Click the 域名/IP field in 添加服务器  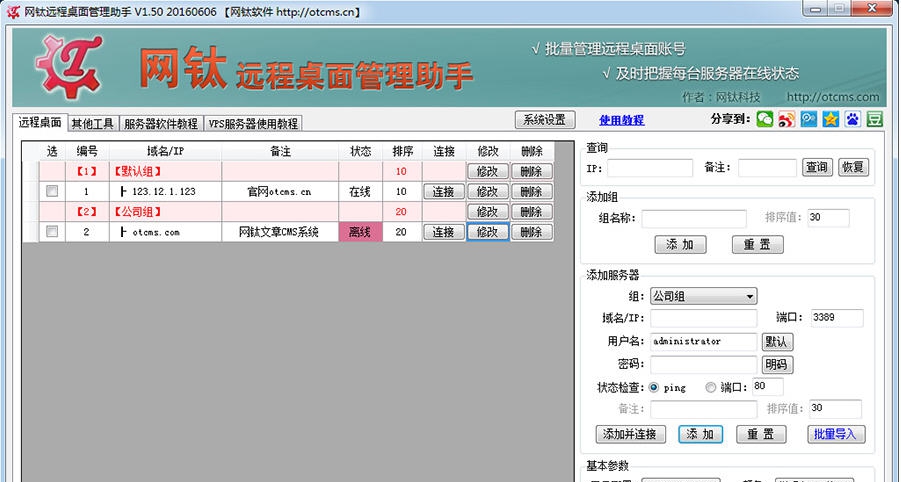click(x=703, y=318)
